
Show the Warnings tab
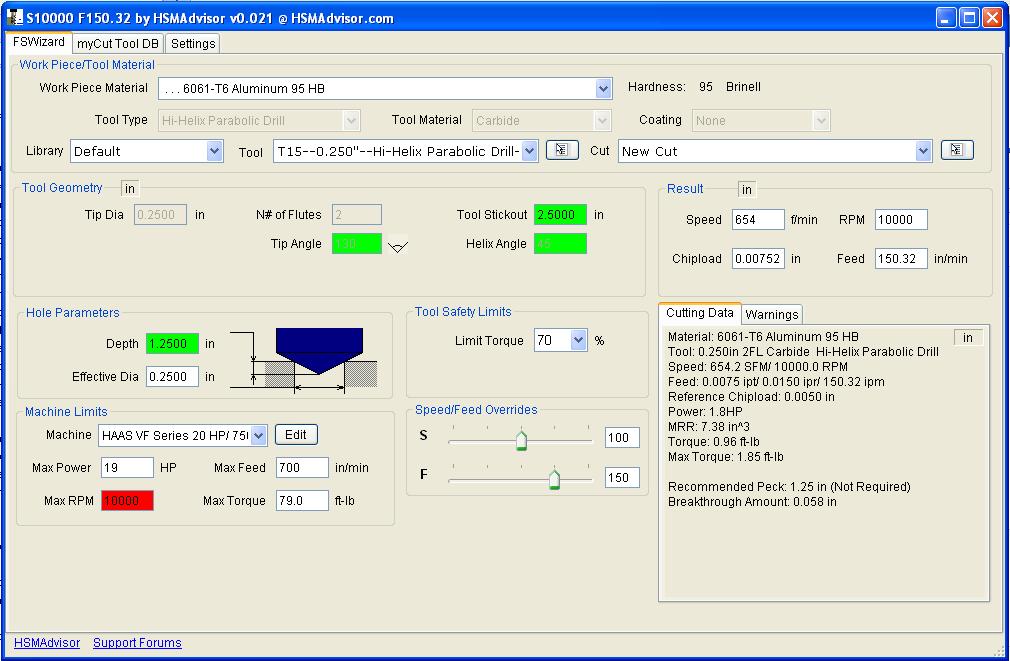tap(771, 314)
